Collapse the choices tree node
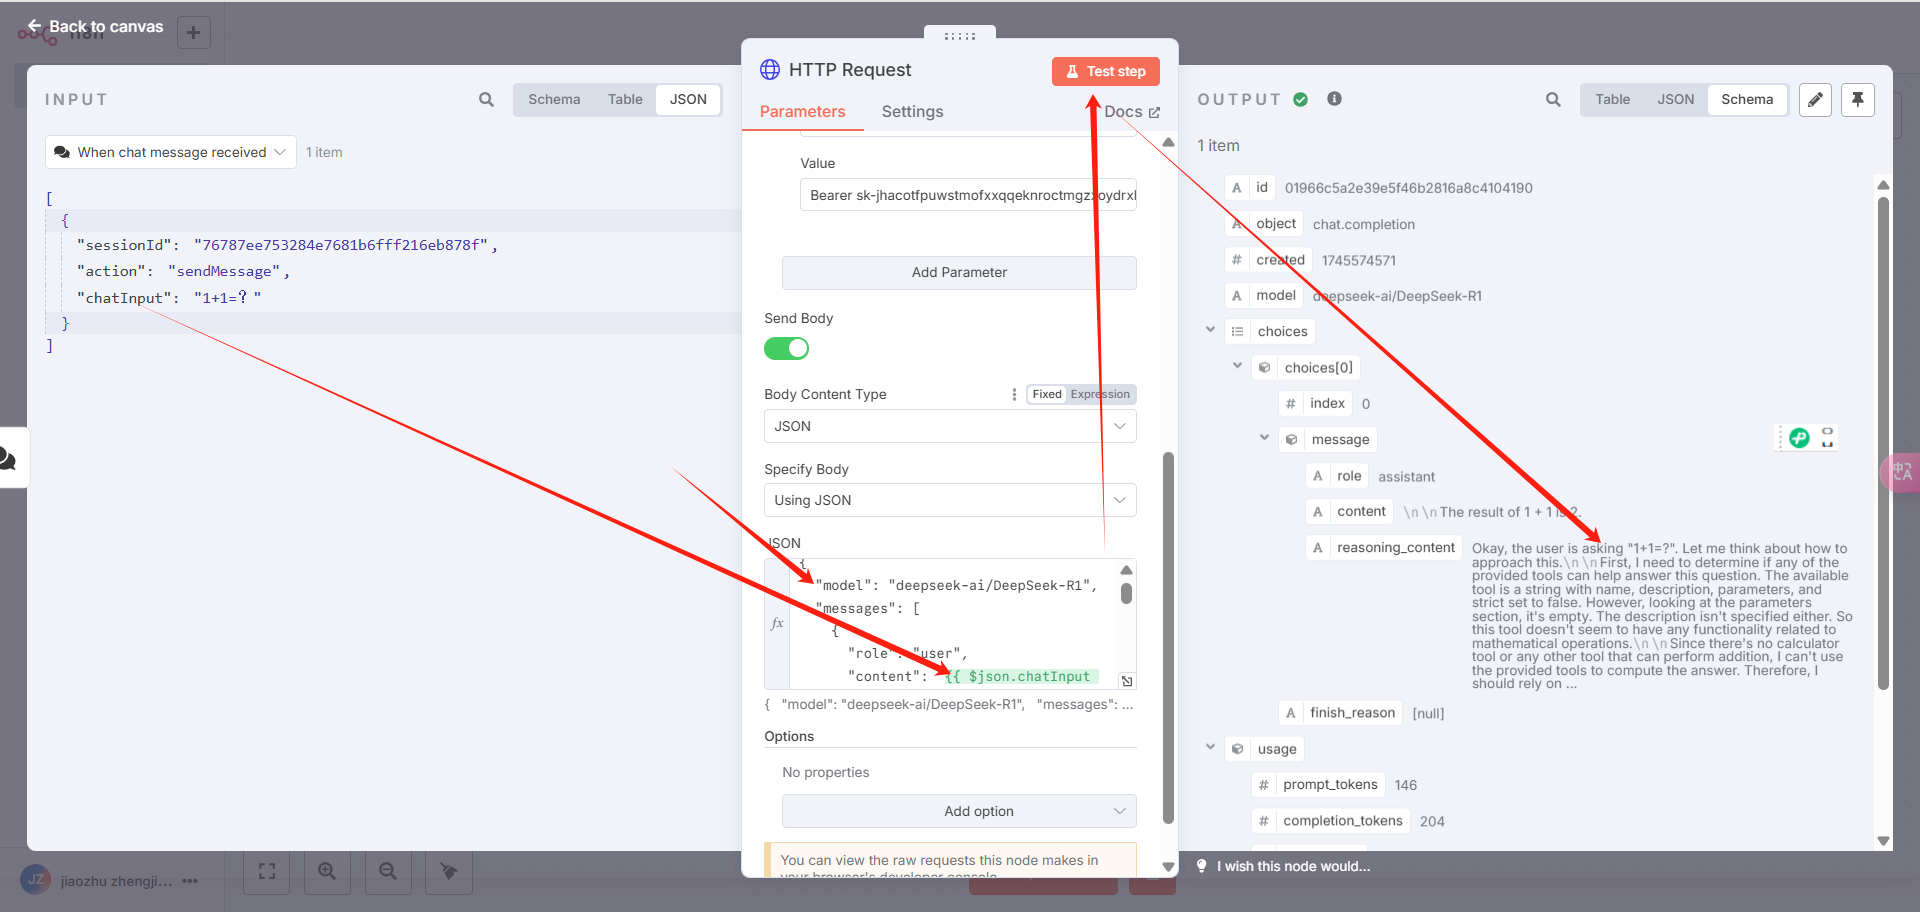This screenshot has width=1920, height=912. pos(1210,330)
